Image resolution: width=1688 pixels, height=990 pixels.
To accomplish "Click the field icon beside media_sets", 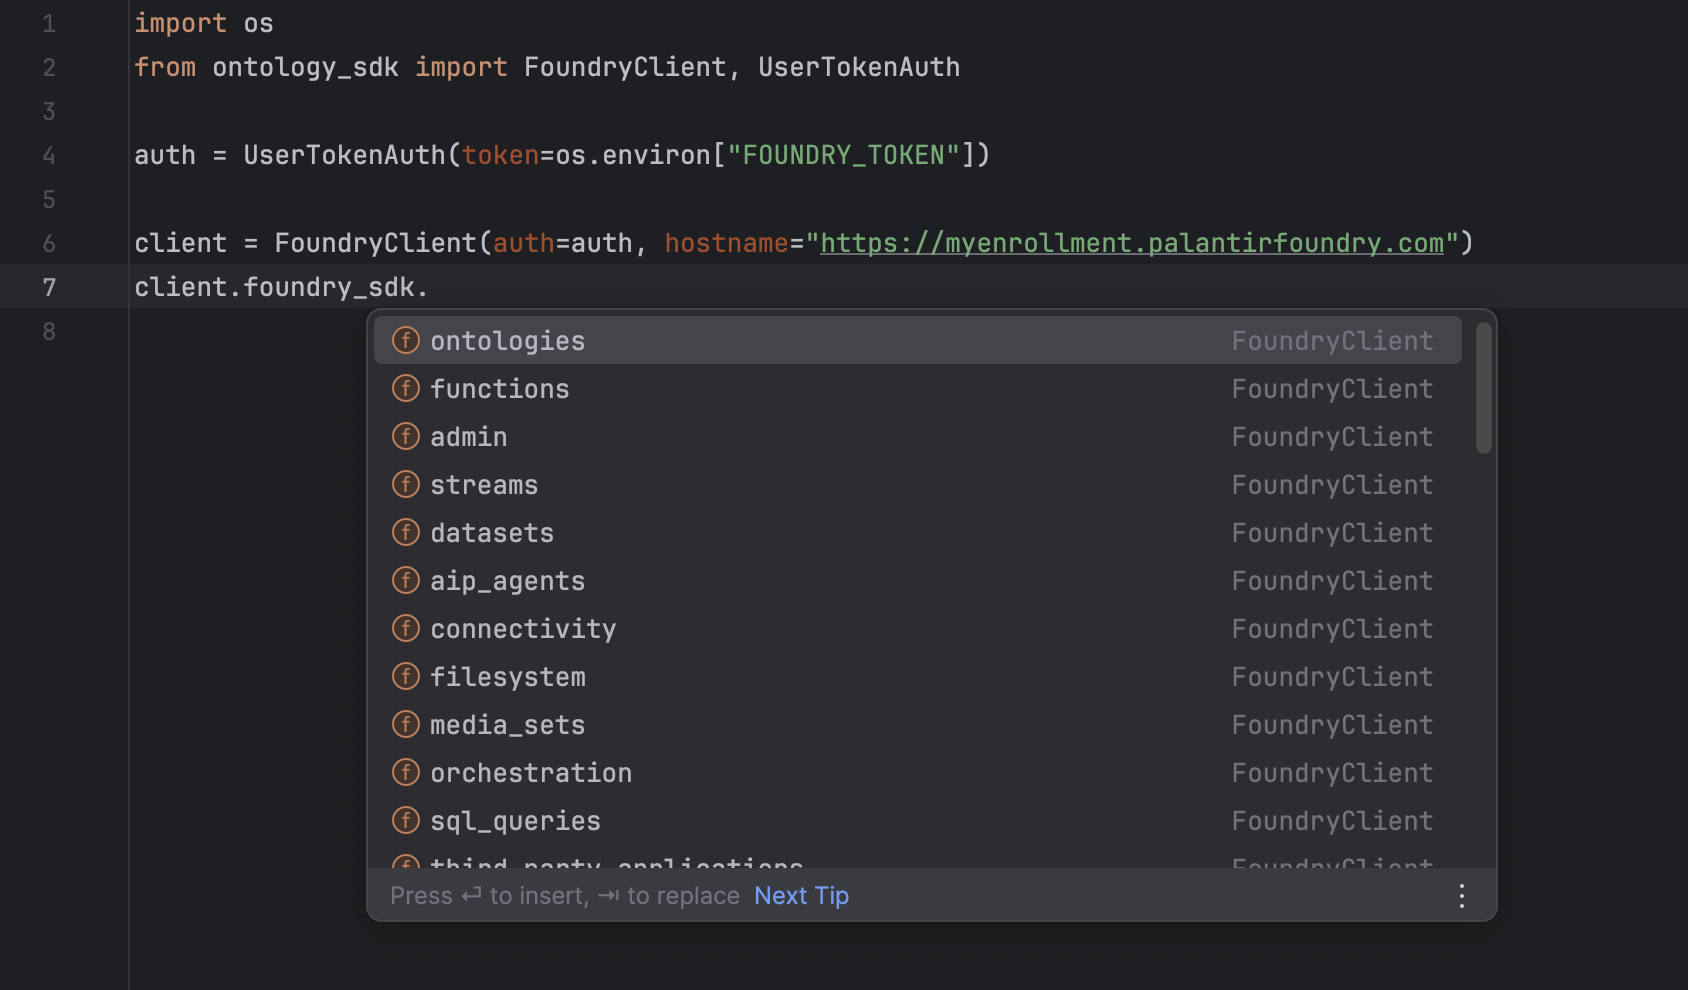I will 405,724.
